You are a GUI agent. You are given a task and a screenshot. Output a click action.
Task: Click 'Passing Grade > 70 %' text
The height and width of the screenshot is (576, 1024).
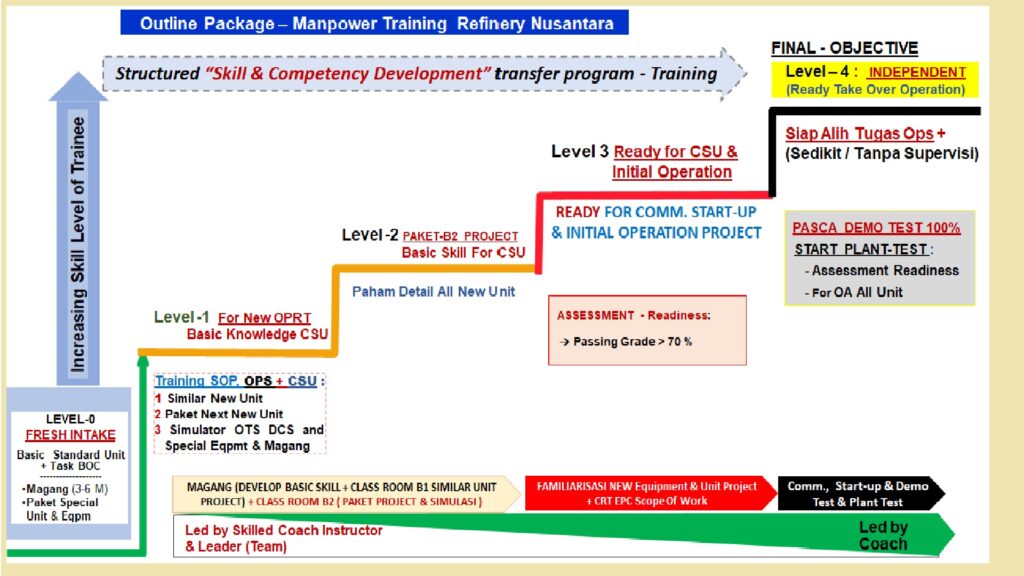[632, 342]
